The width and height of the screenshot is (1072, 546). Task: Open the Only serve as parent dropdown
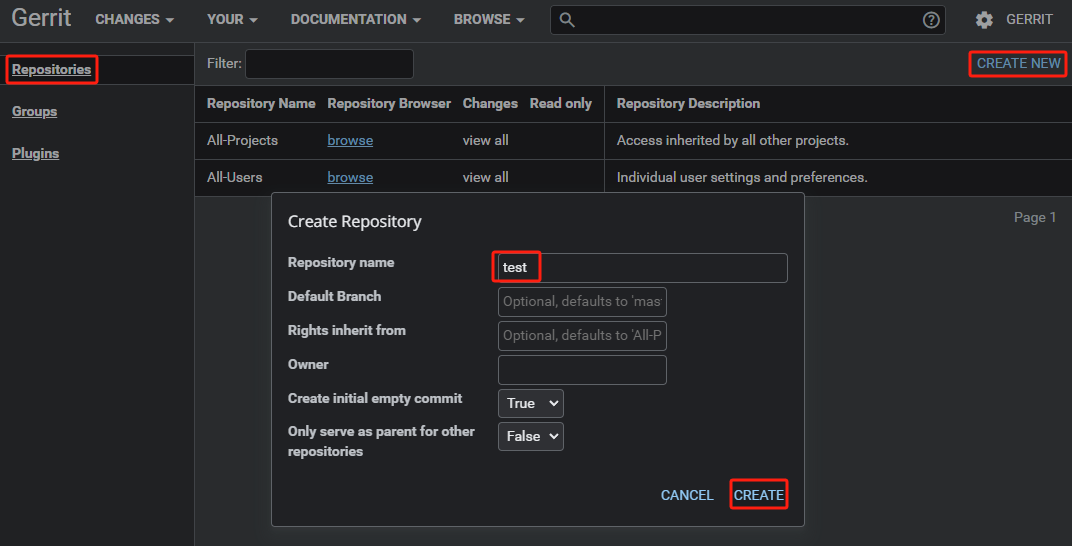click(530, 436)
